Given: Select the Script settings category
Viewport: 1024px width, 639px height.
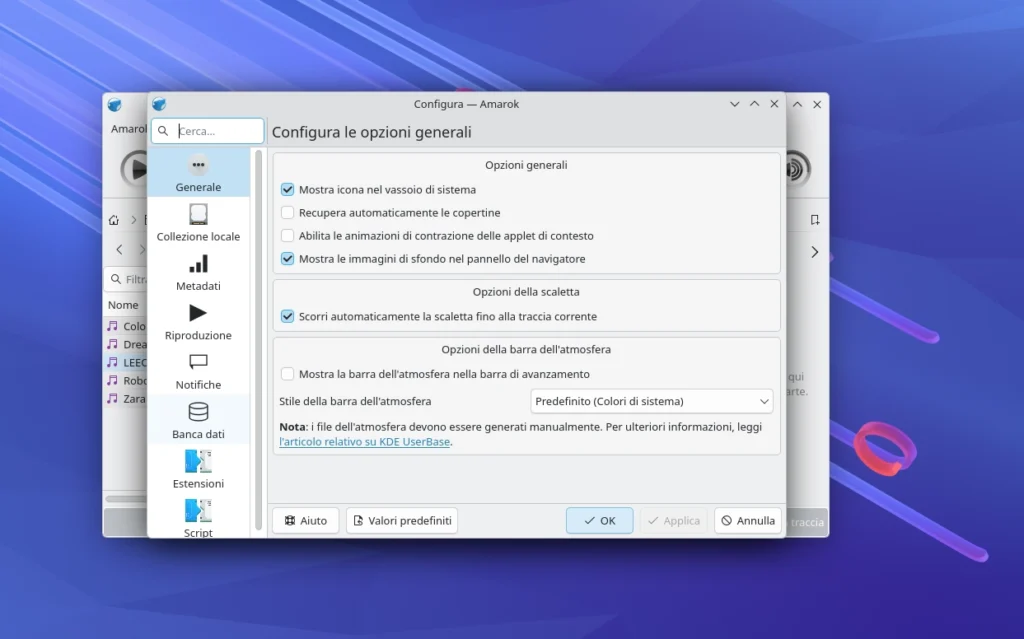Looking at the screenshot, I should pos(198,516).
